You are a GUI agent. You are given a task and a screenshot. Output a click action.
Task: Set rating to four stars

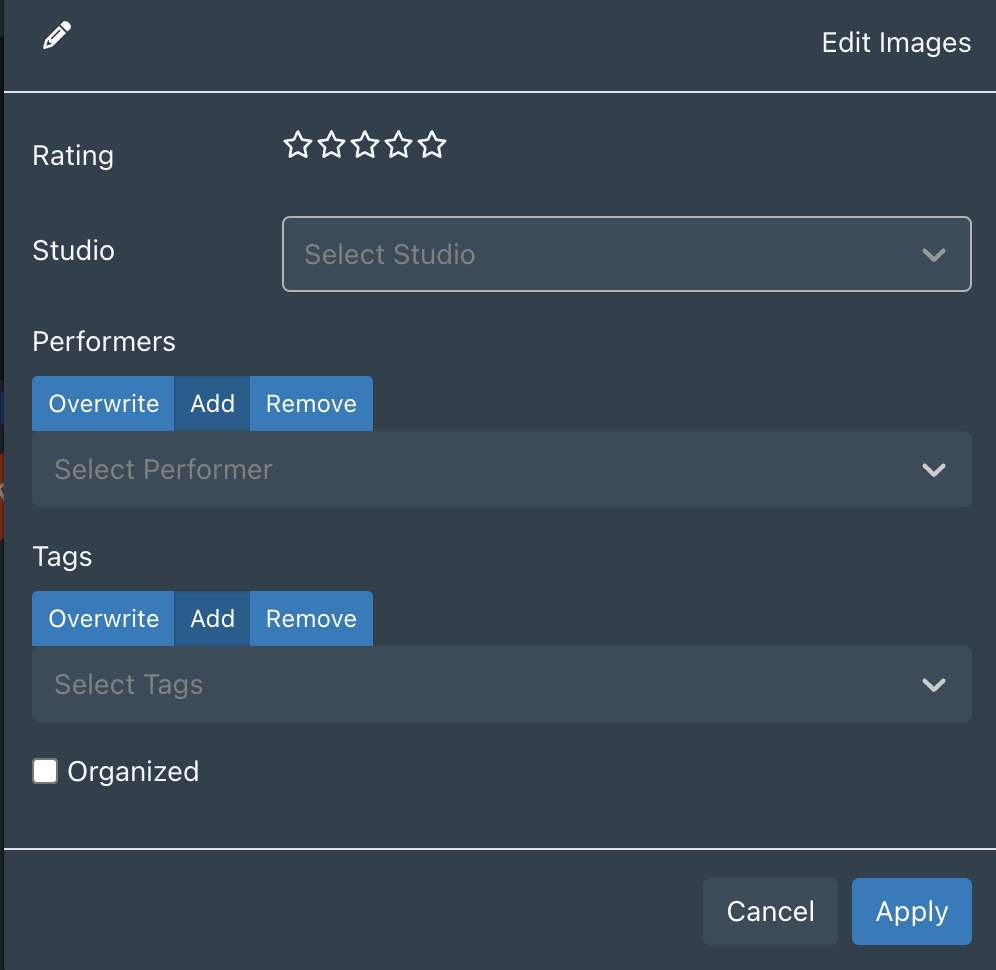point(398,145)
